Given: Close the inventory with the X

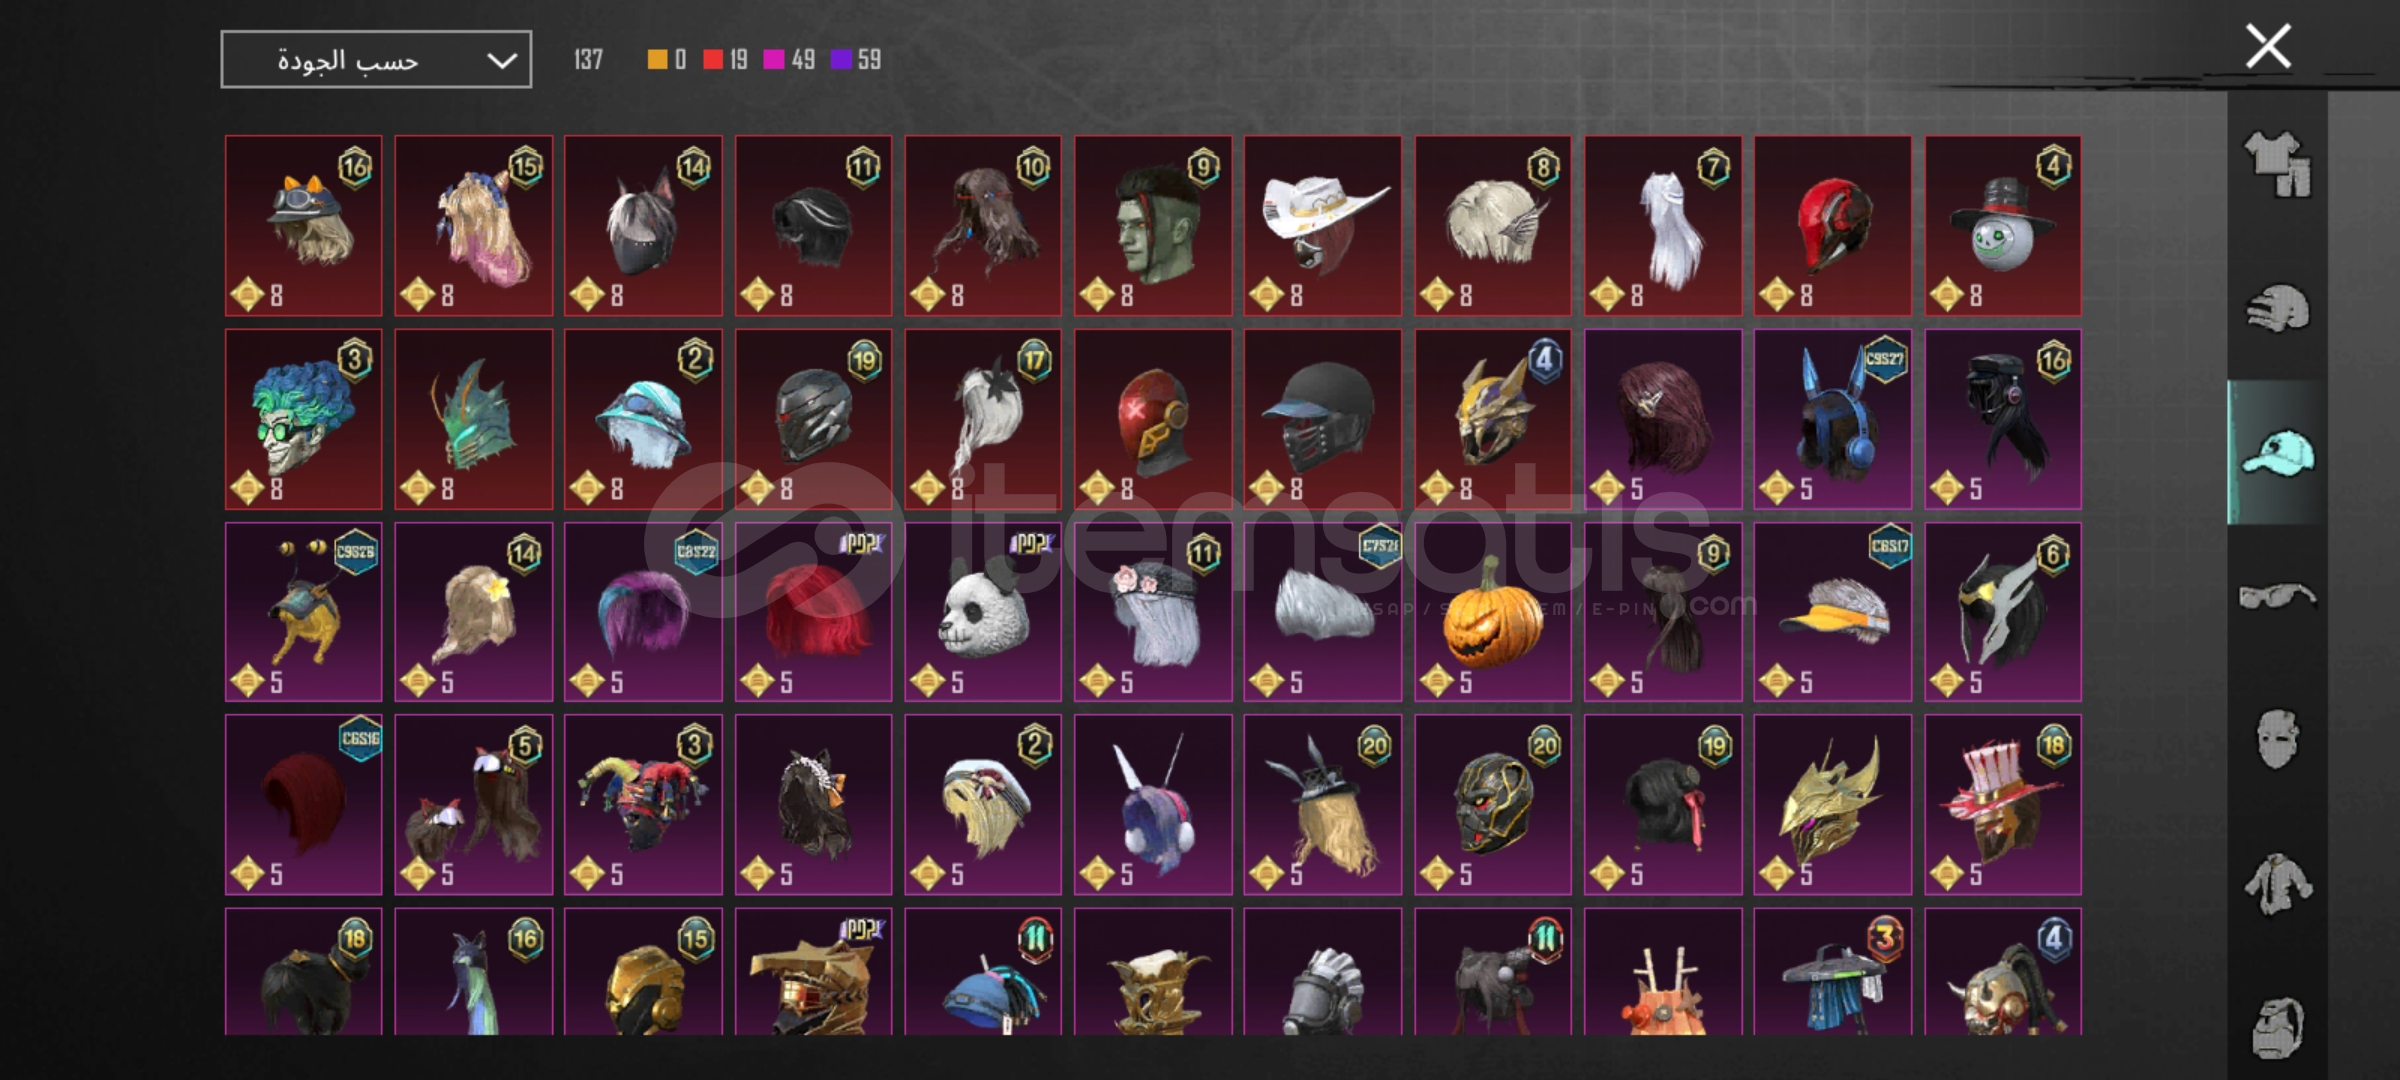Looking at the screenshot, I should [x=2268, y=46].
